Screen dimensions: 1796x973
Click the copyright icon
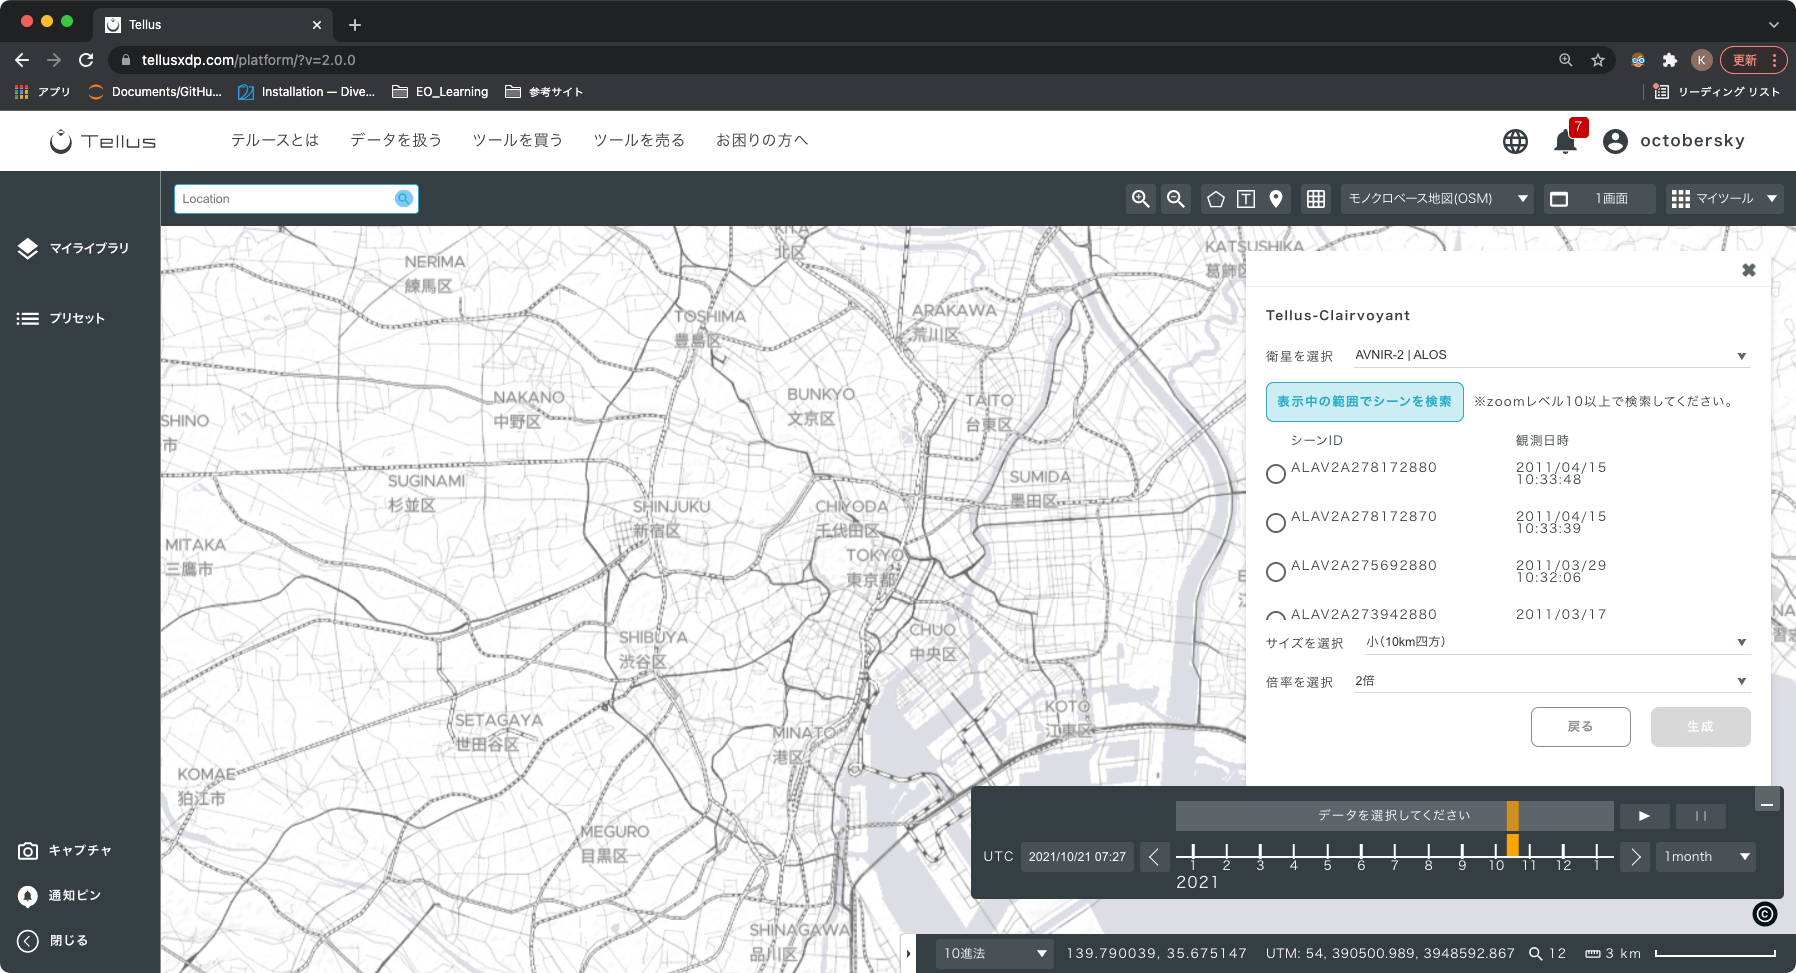point(1765,914)
